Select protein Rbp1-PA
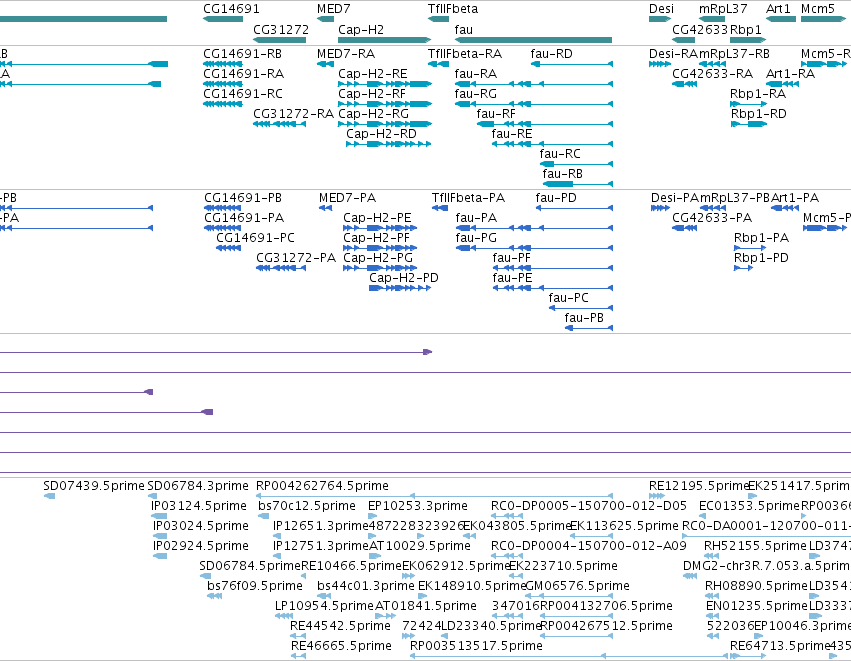 pos(761,238)
